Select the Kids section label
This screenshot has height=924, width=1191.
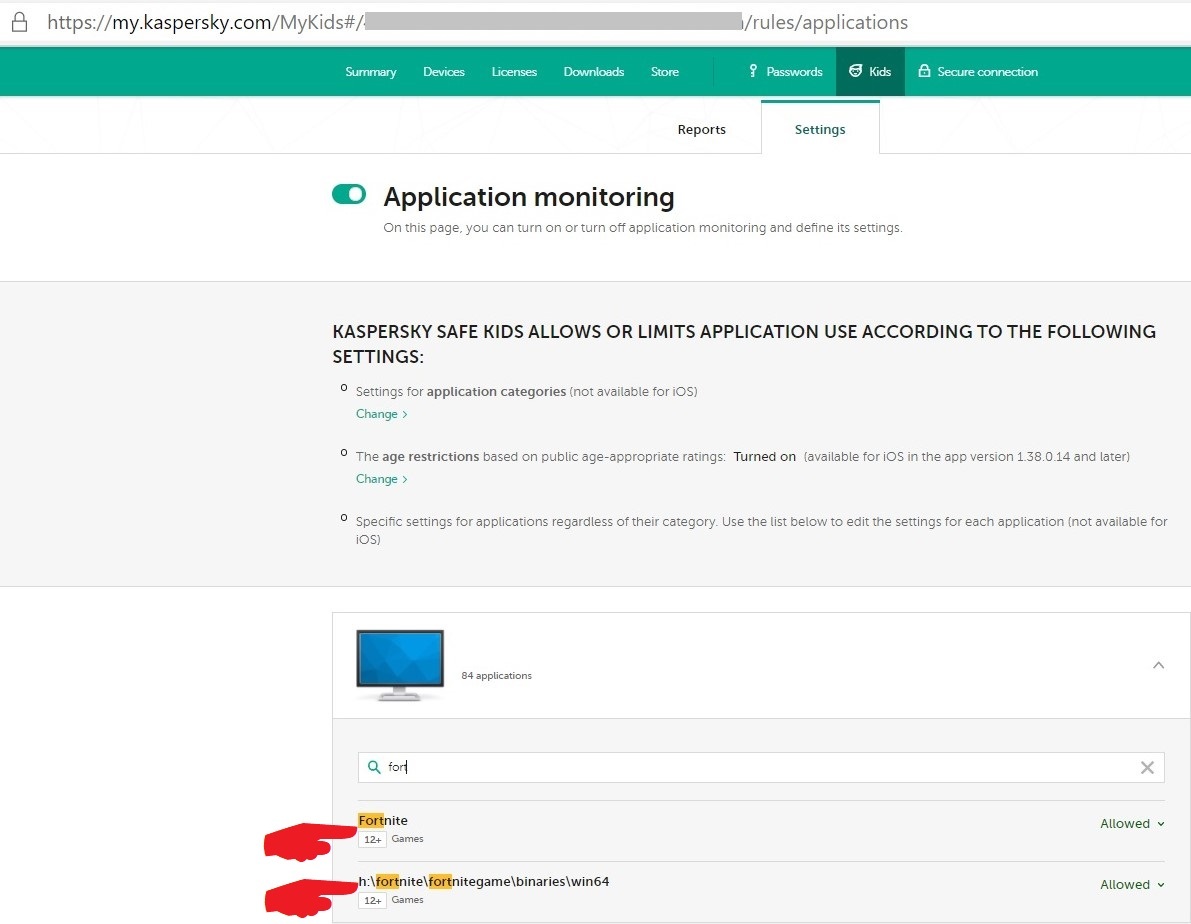click(880, 71)
